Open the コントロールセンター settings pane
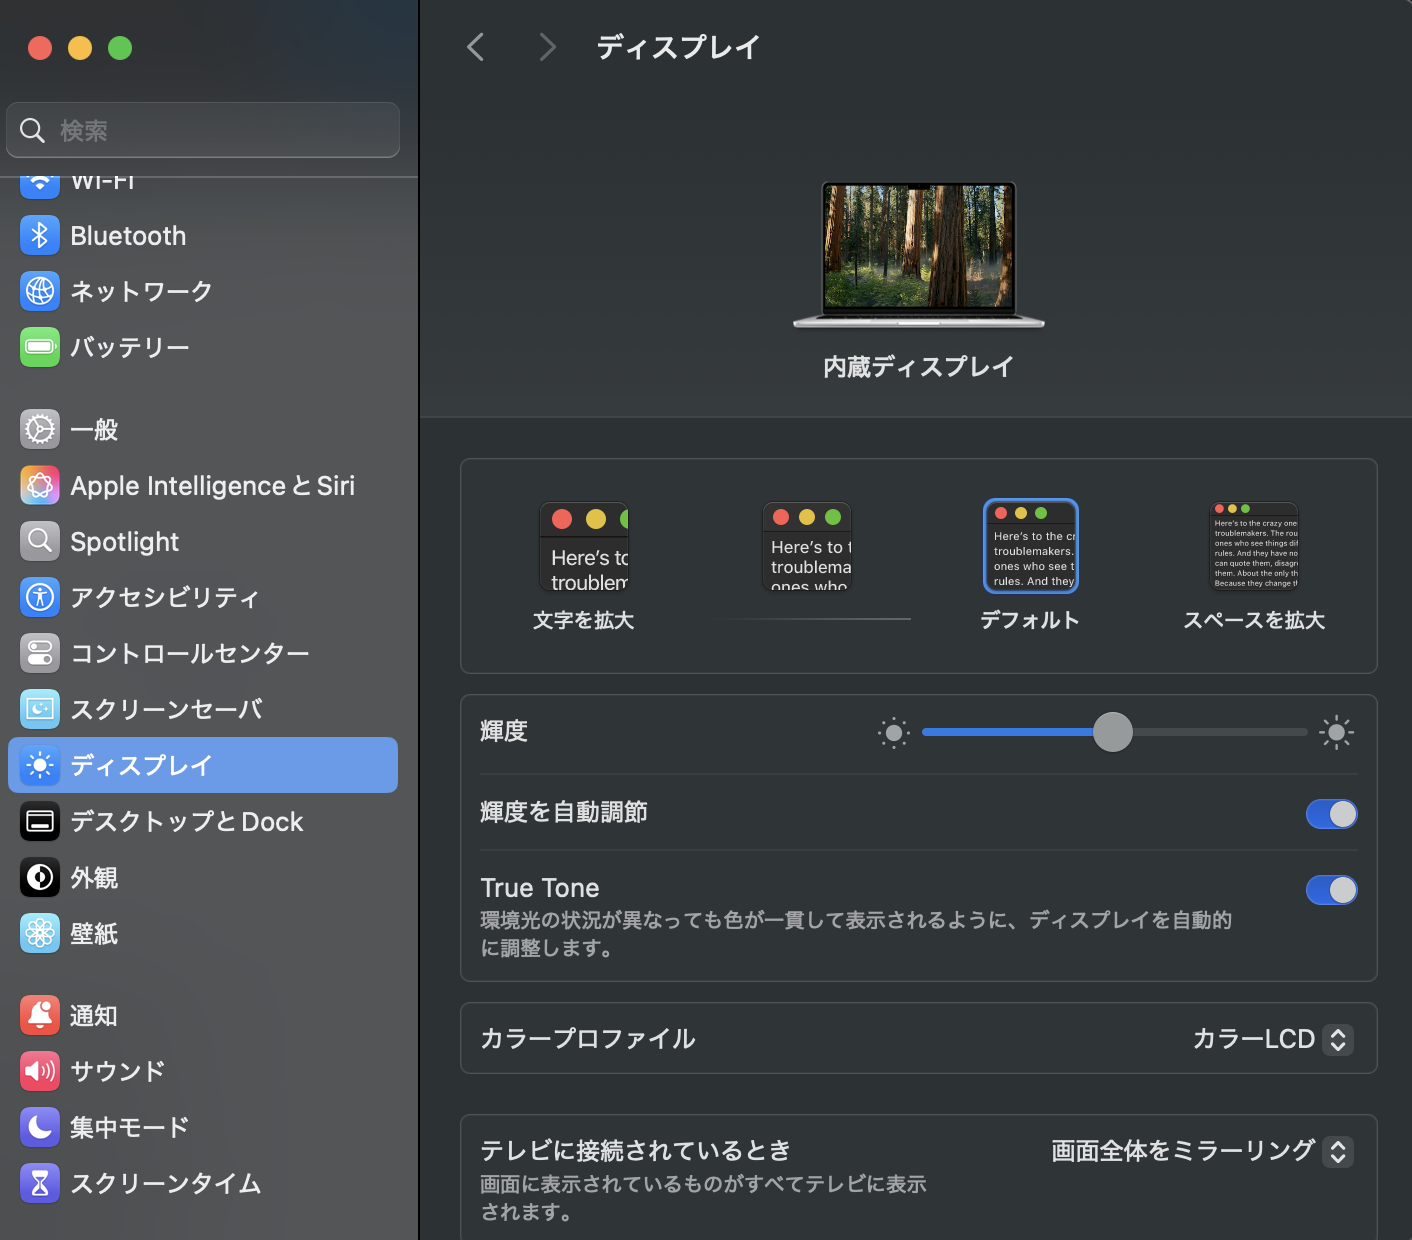Image resolution: width=1412 pixels, height=1240 pixels. pyautogui.click(x=189, y=653)
